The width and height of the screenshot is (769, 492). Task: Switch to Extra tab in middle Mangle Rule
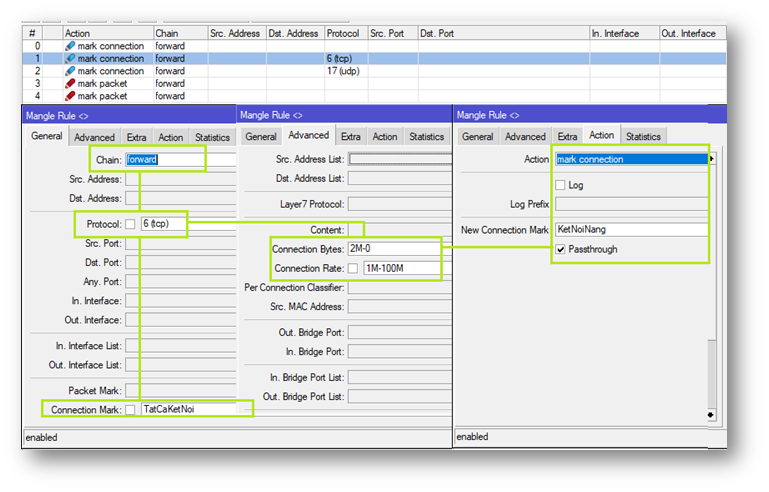351,137
